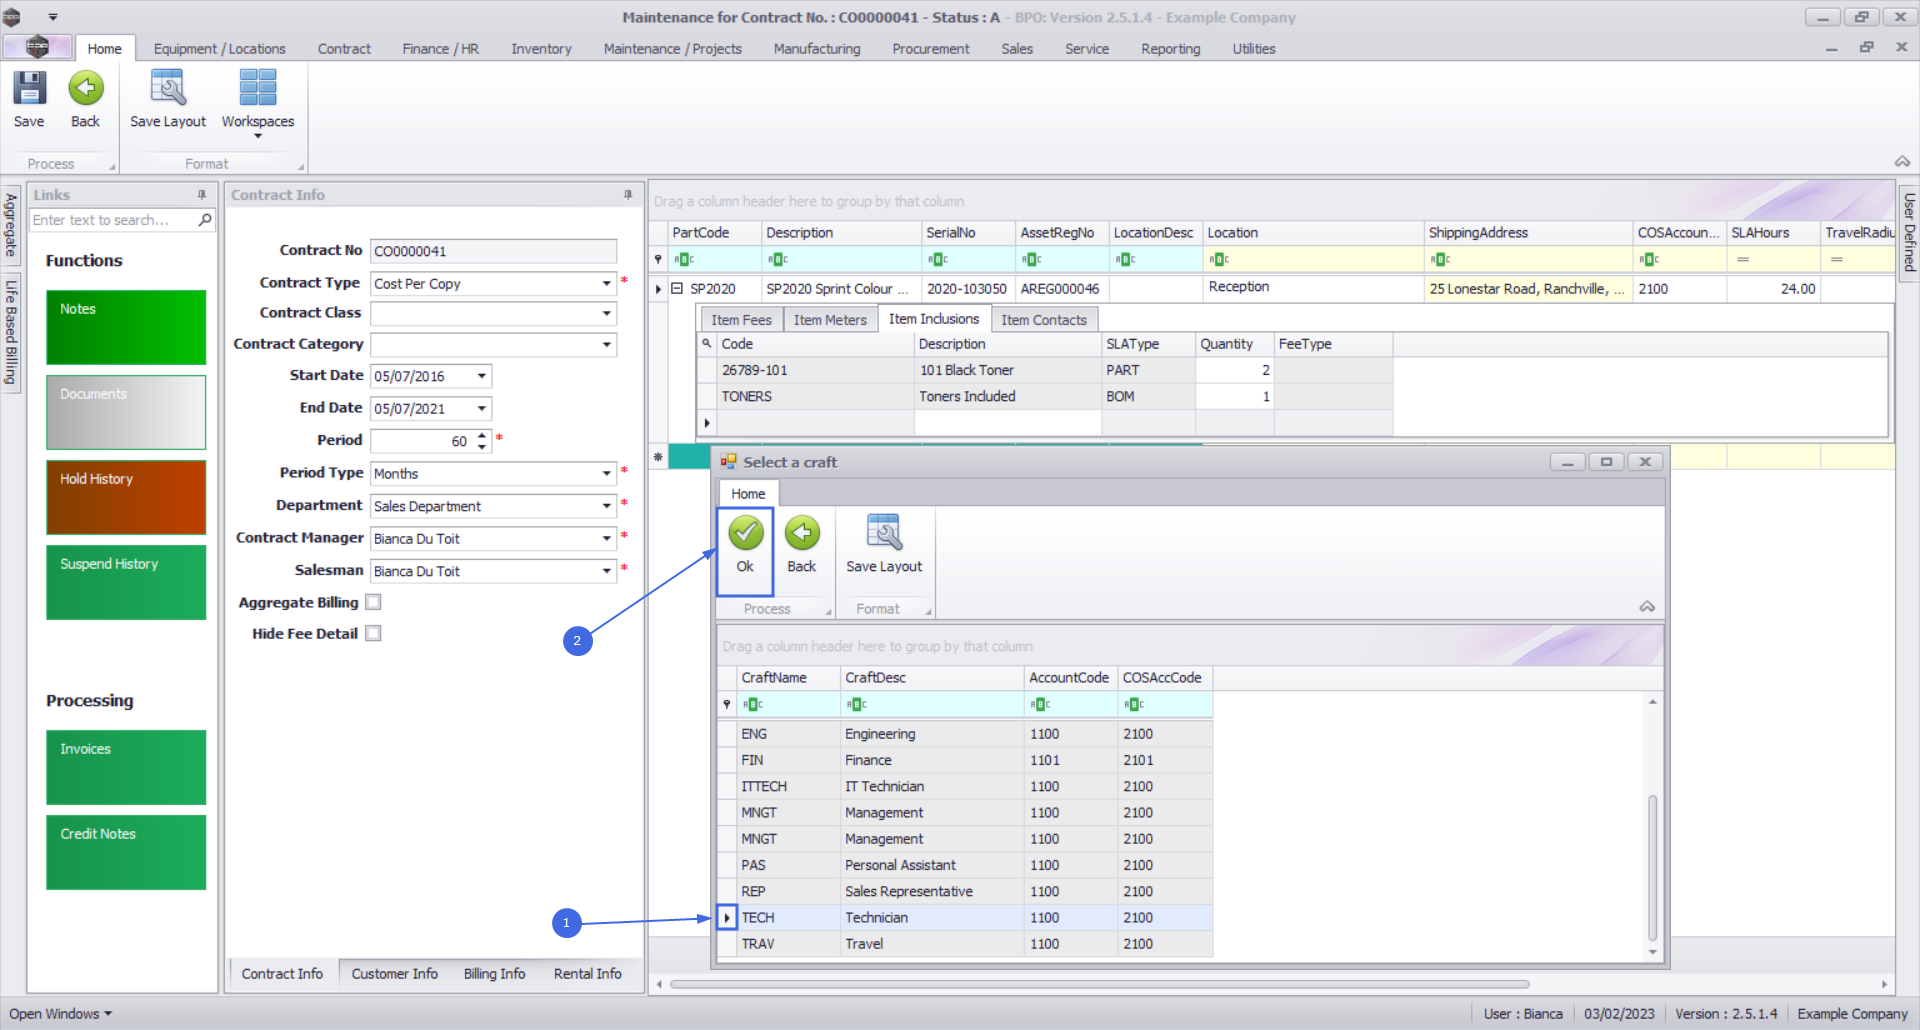Expand the Department dropdown list
The width and height of the screenshot is (1920, 1030).
point(606,506)
